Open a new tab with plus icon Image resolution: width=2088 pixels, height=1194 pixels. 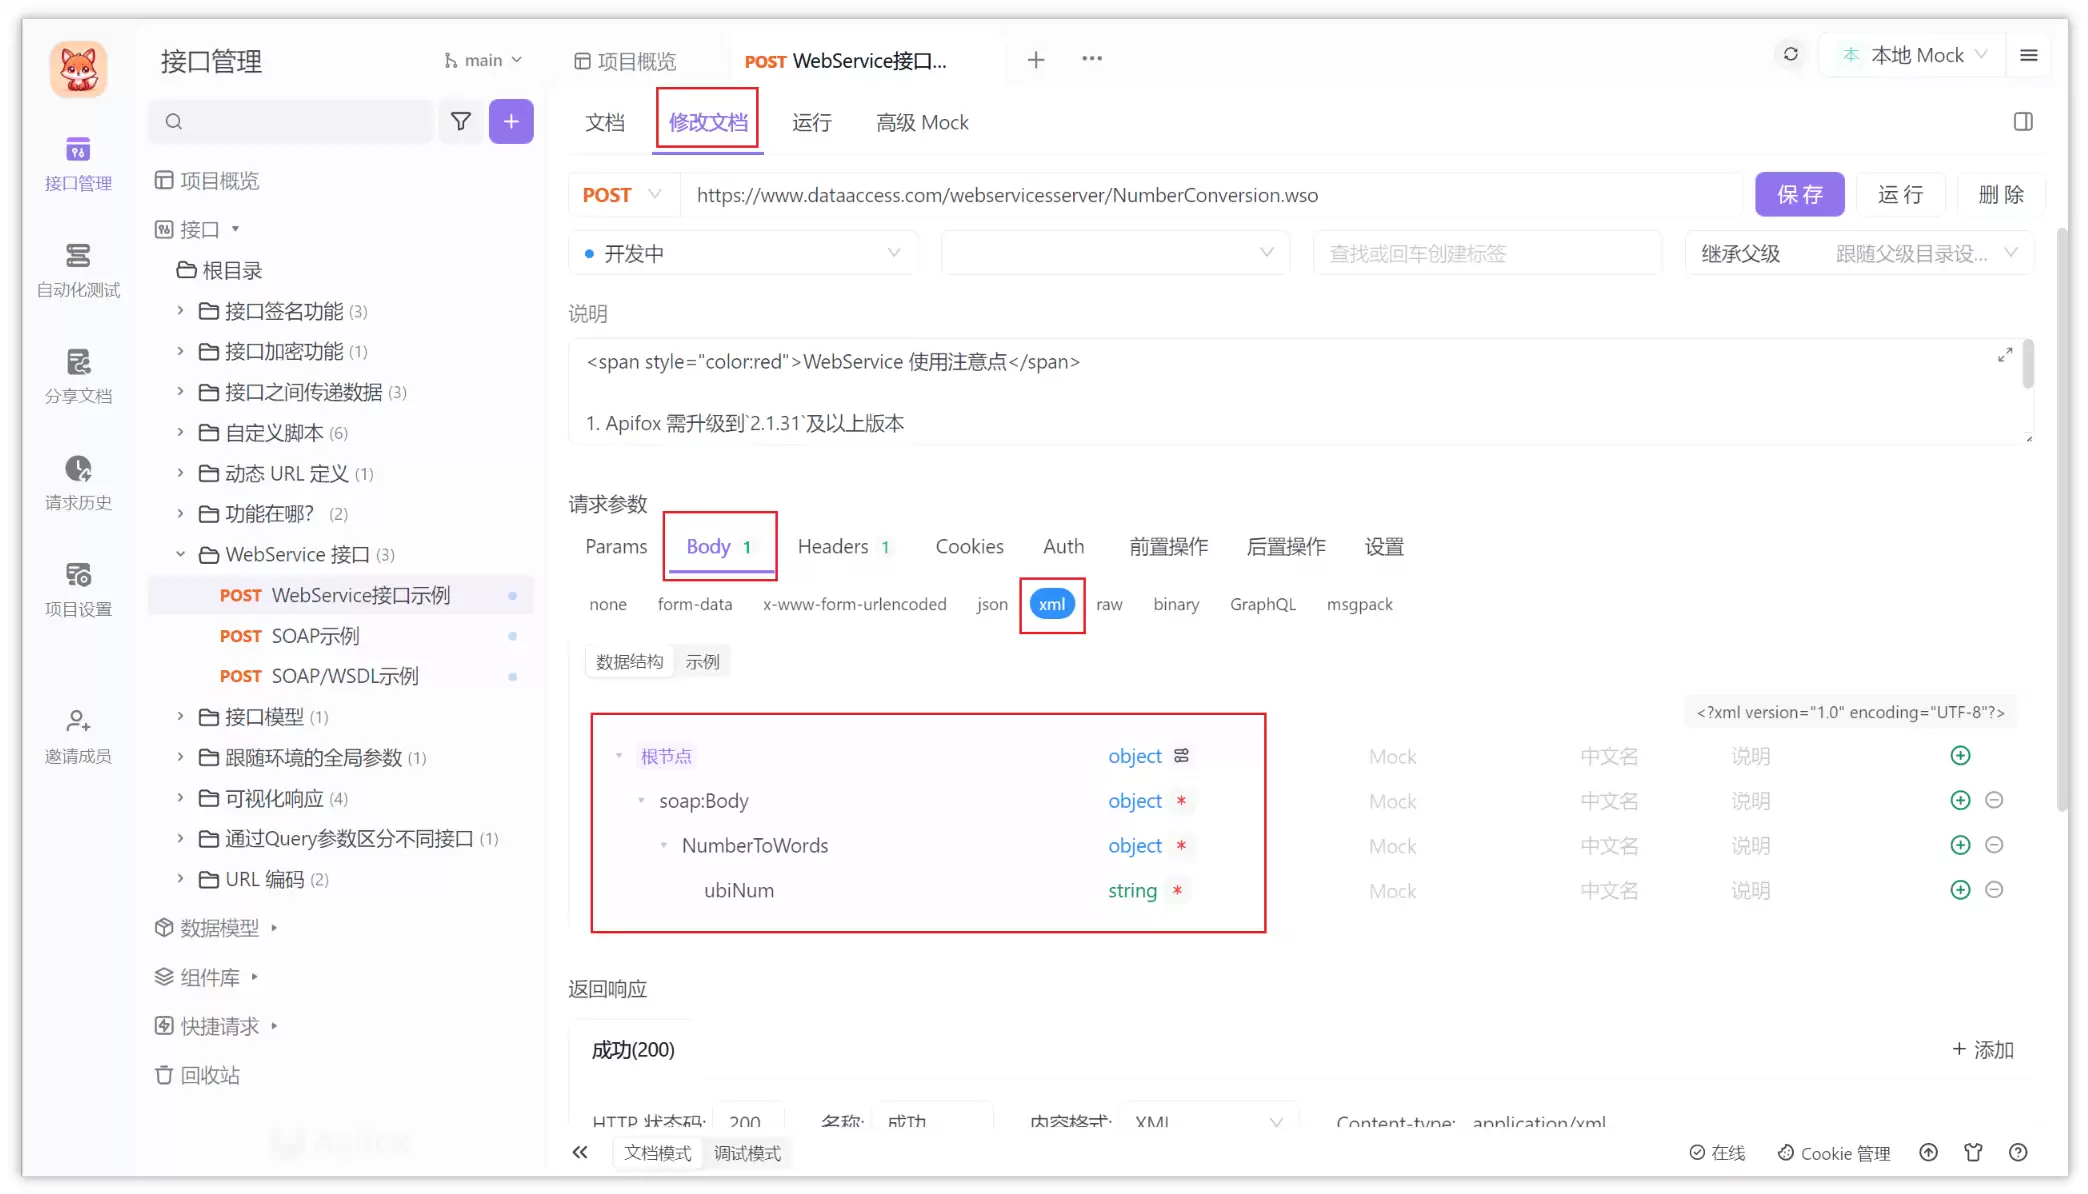pos(1036,60)
